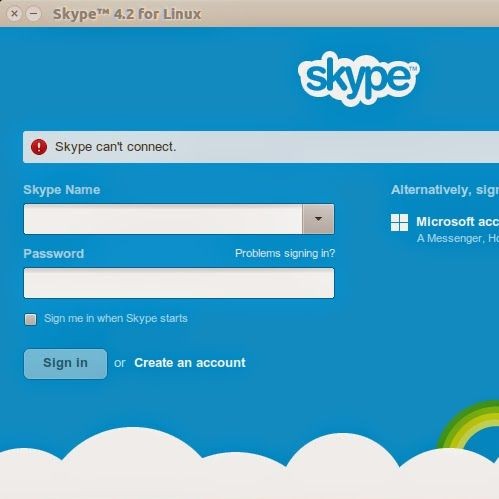The height and width of the screenshot is (499, 499).
Task: Enable Sign me in when Skype starts
Action: click(x=31, y=319)
